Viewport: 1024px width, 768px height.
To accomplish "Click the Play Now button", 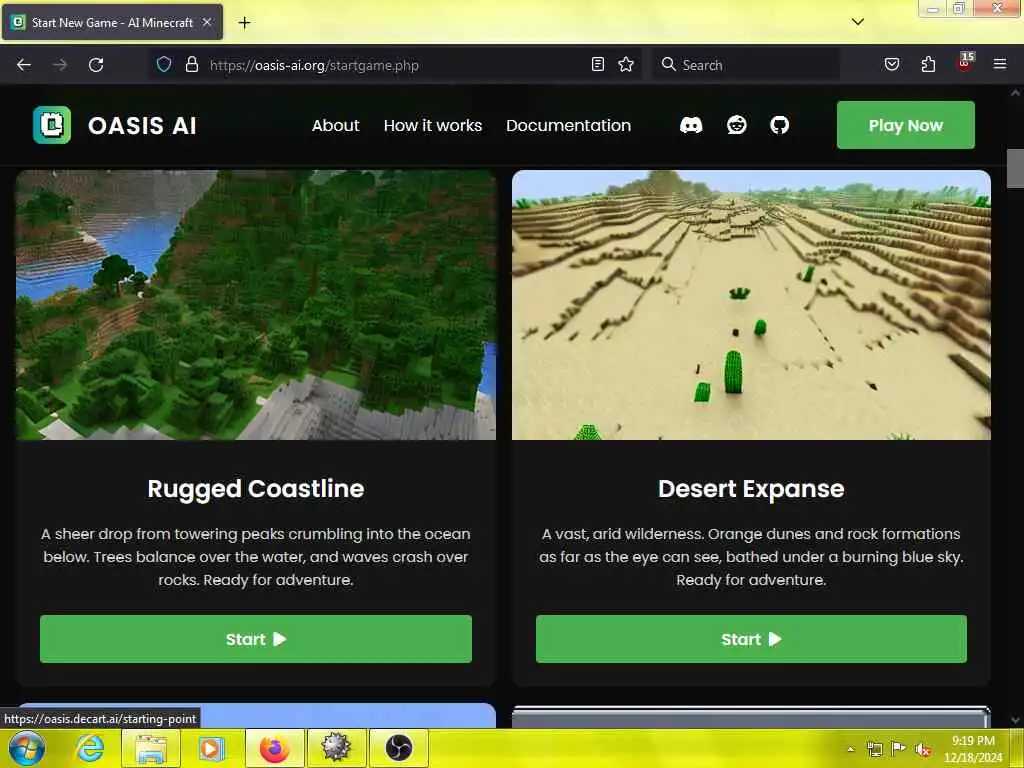I will coord(906,125).
